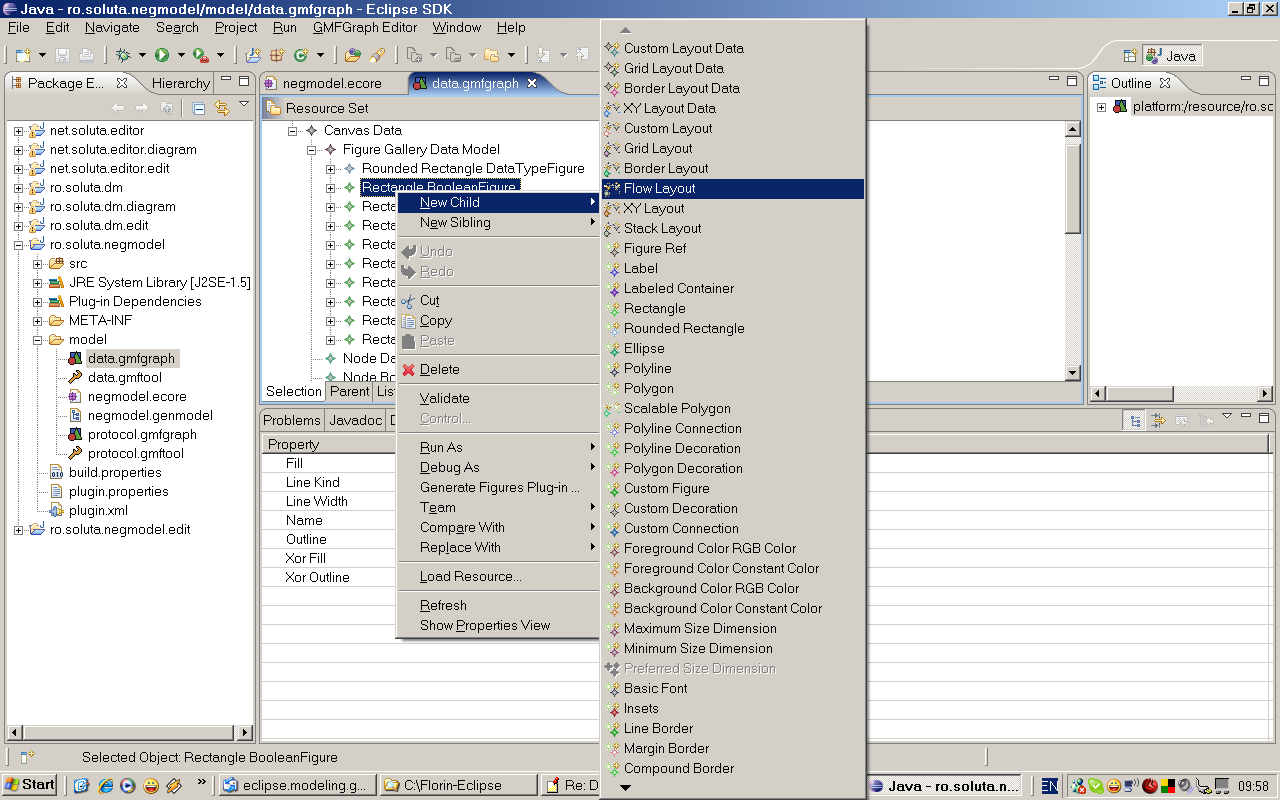Choose Validate in context menu
The width and height of the screenshot is (1280, 800).
[498, 398]
